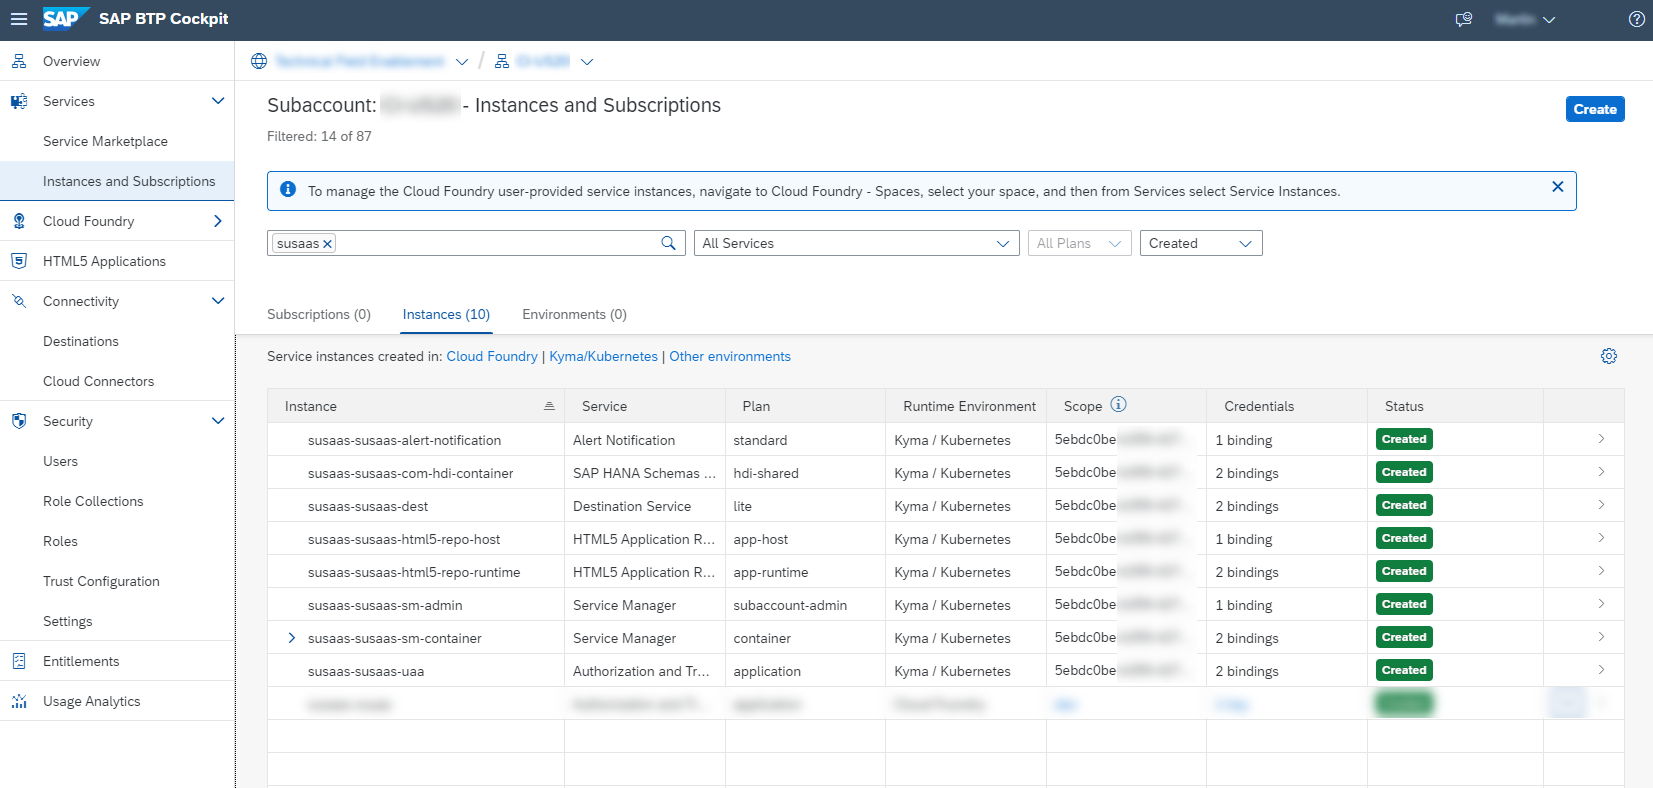This screenshot has width=1653, height=788.
Task: Click the Scope column info icon
Action: tap(1119, 404)
